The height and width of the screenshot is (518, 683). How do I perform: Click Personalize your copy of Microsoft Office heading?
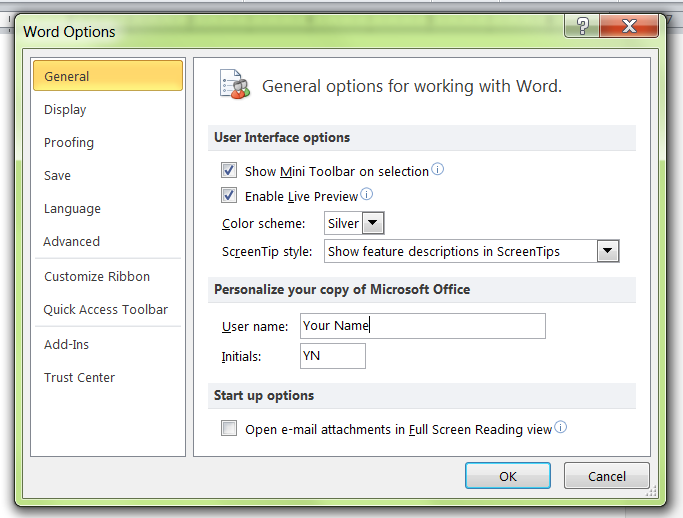pos(342,290)
